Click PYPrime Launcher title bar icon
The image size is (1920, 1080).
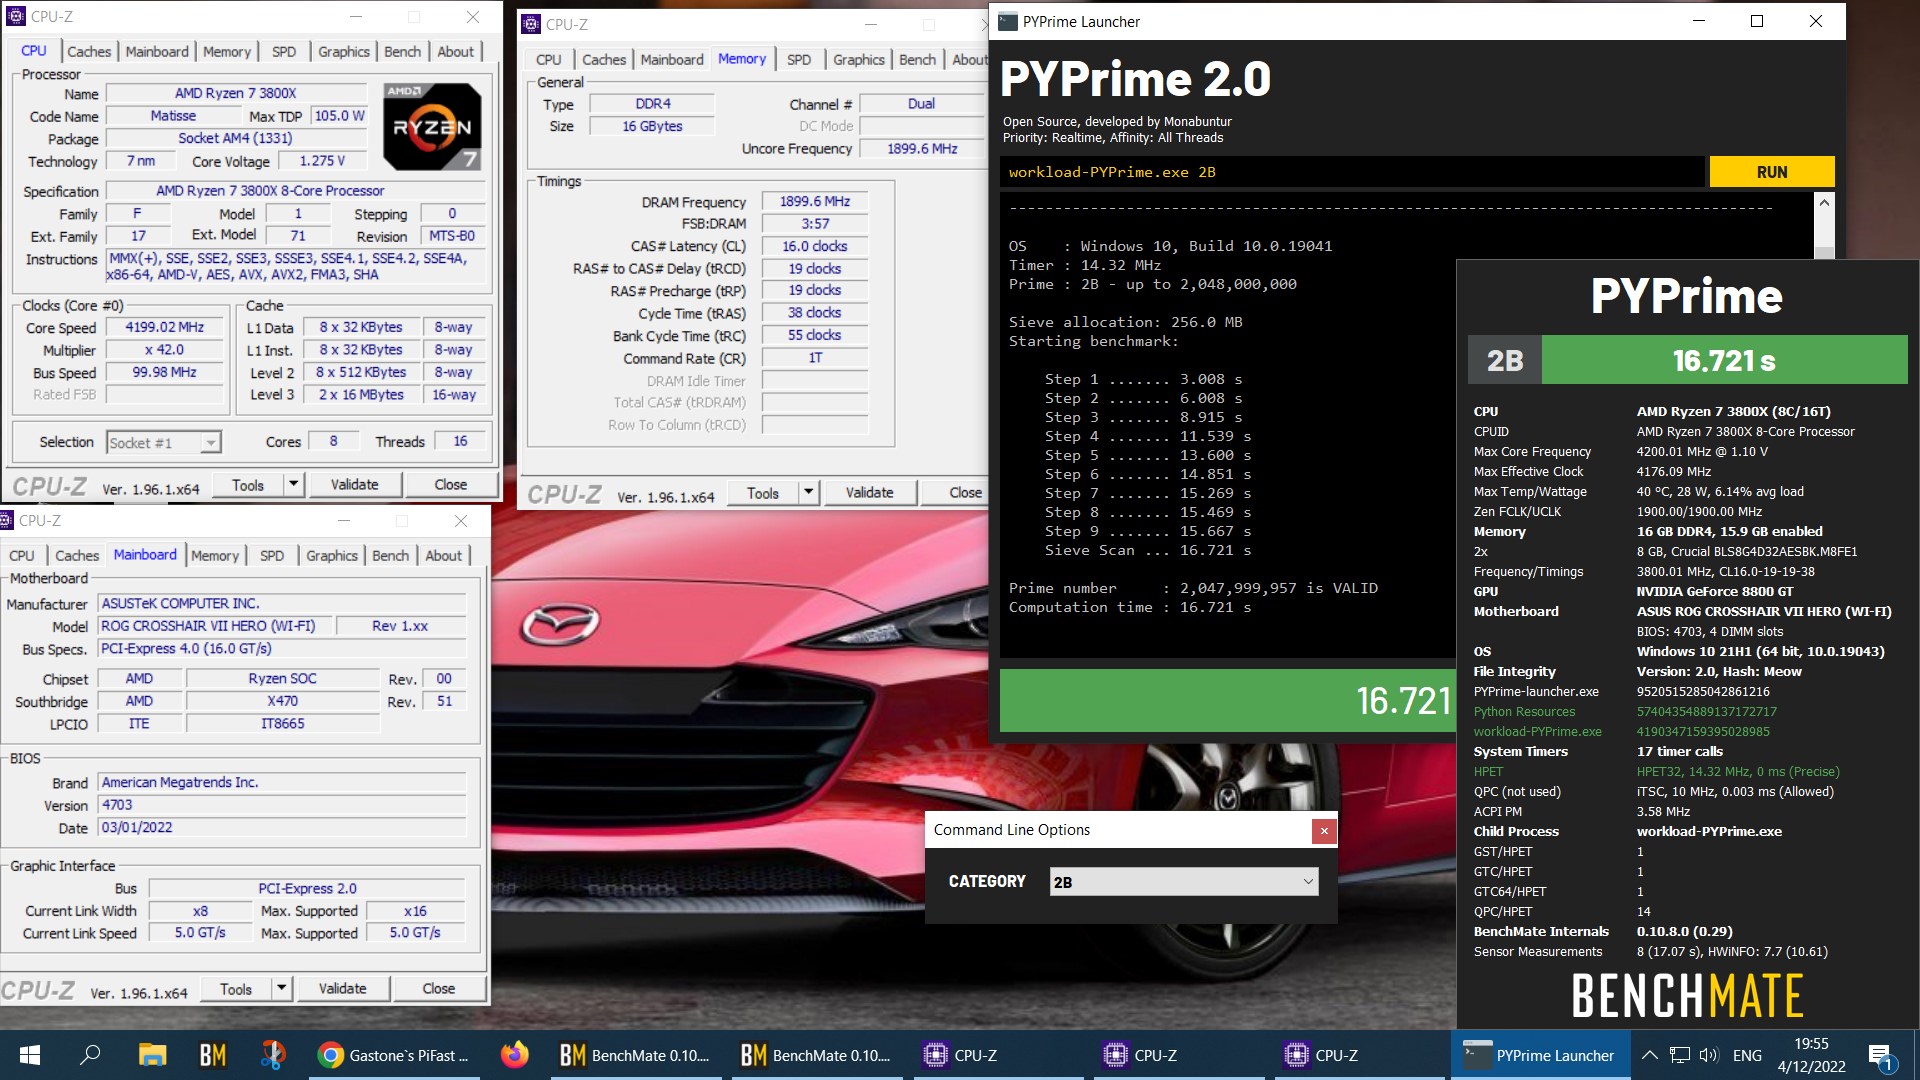coord(1008,21)
